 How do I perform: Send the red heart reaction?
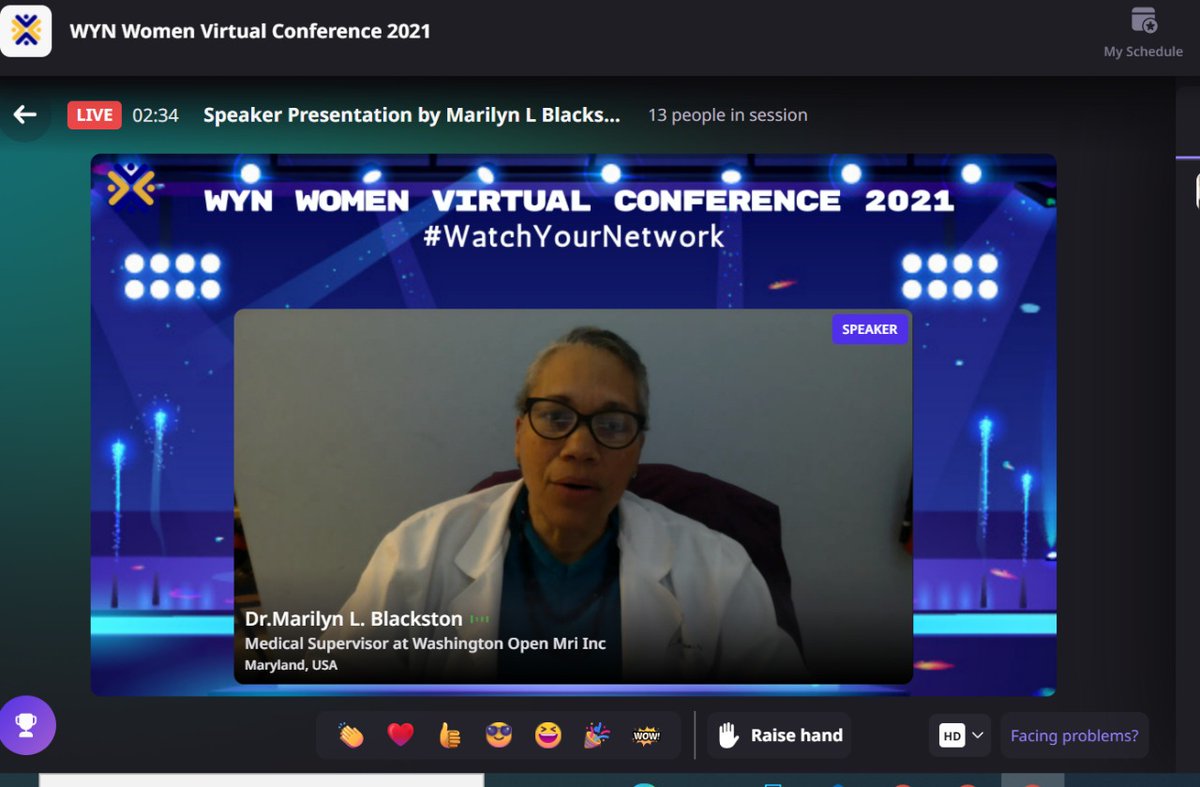401,736
